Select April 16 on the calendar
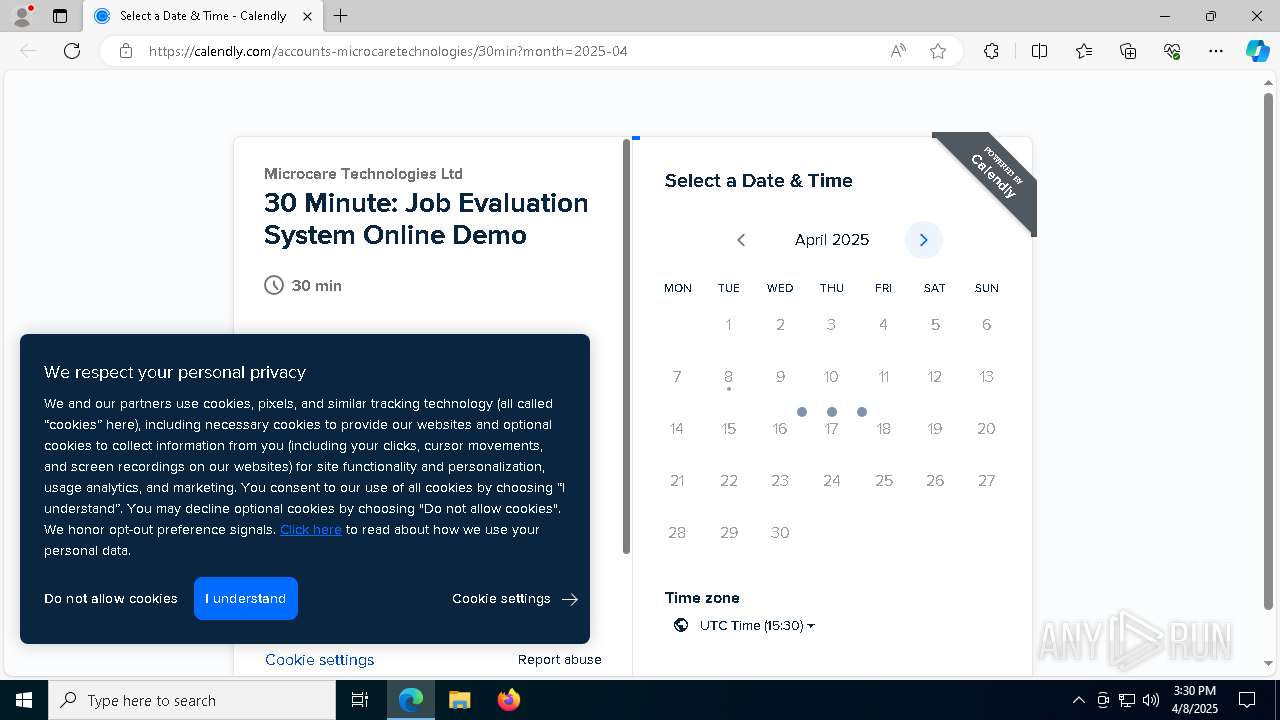The image size is (1280, 720). coord(780,429)
